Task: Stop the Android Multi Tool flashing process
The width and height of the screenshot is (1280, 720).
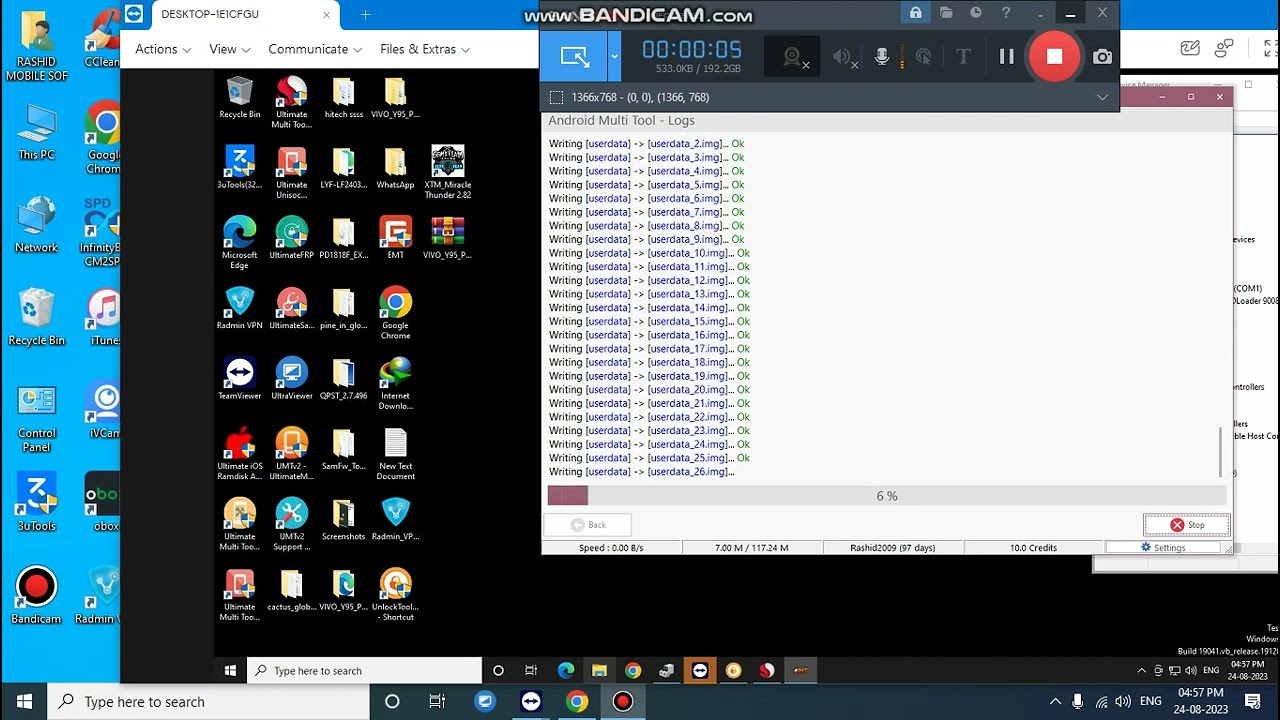Action: click(x=1187, y=525)
